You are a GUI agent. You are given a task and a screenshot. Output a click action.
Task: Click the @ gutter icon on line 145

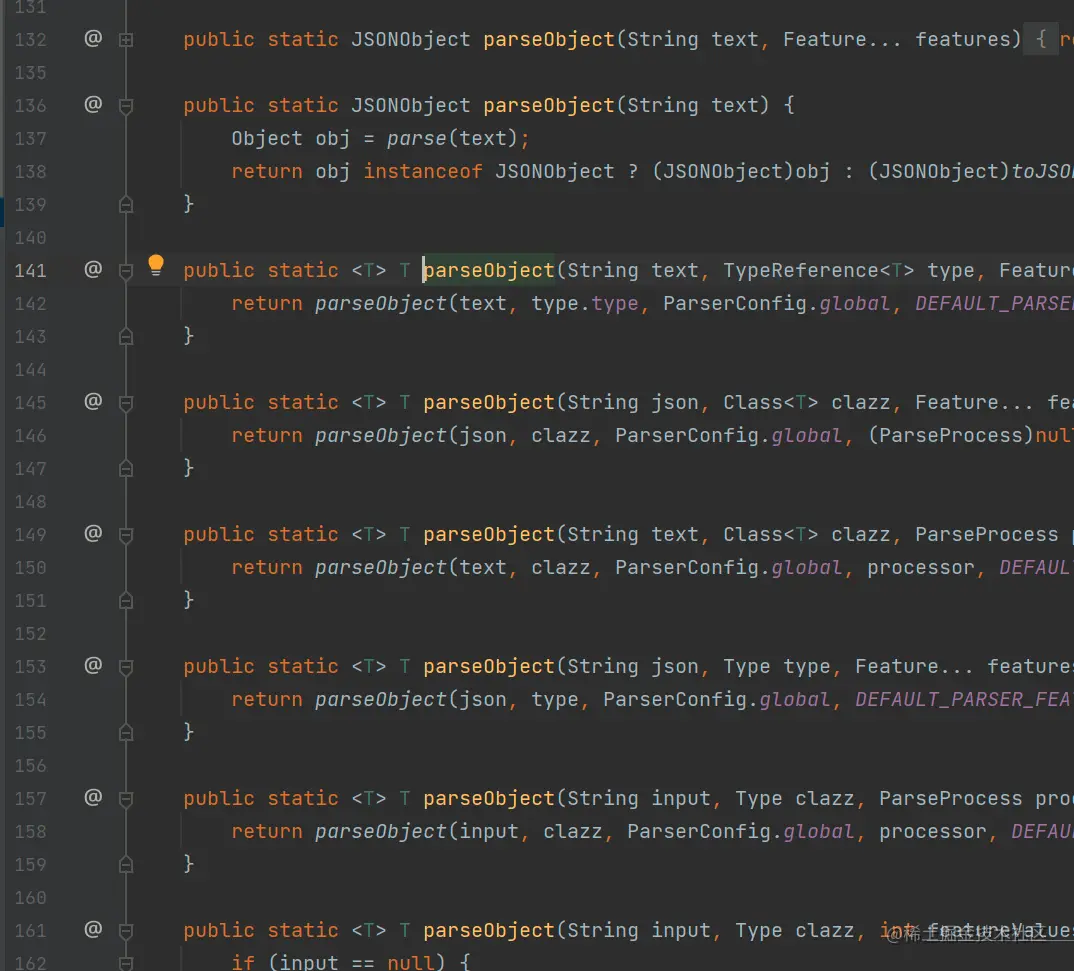tap(93, 401)
